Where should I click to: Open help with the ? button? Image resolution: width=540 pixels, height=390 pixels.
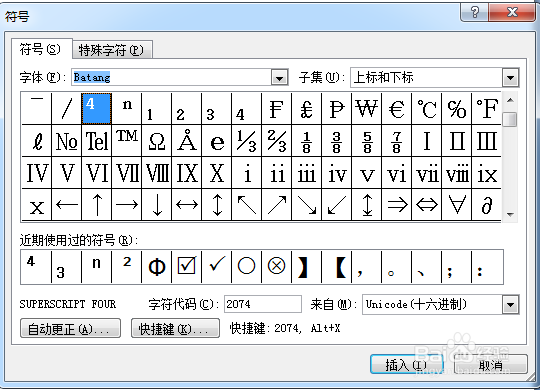pyautogui.click(x=475, y=12)
